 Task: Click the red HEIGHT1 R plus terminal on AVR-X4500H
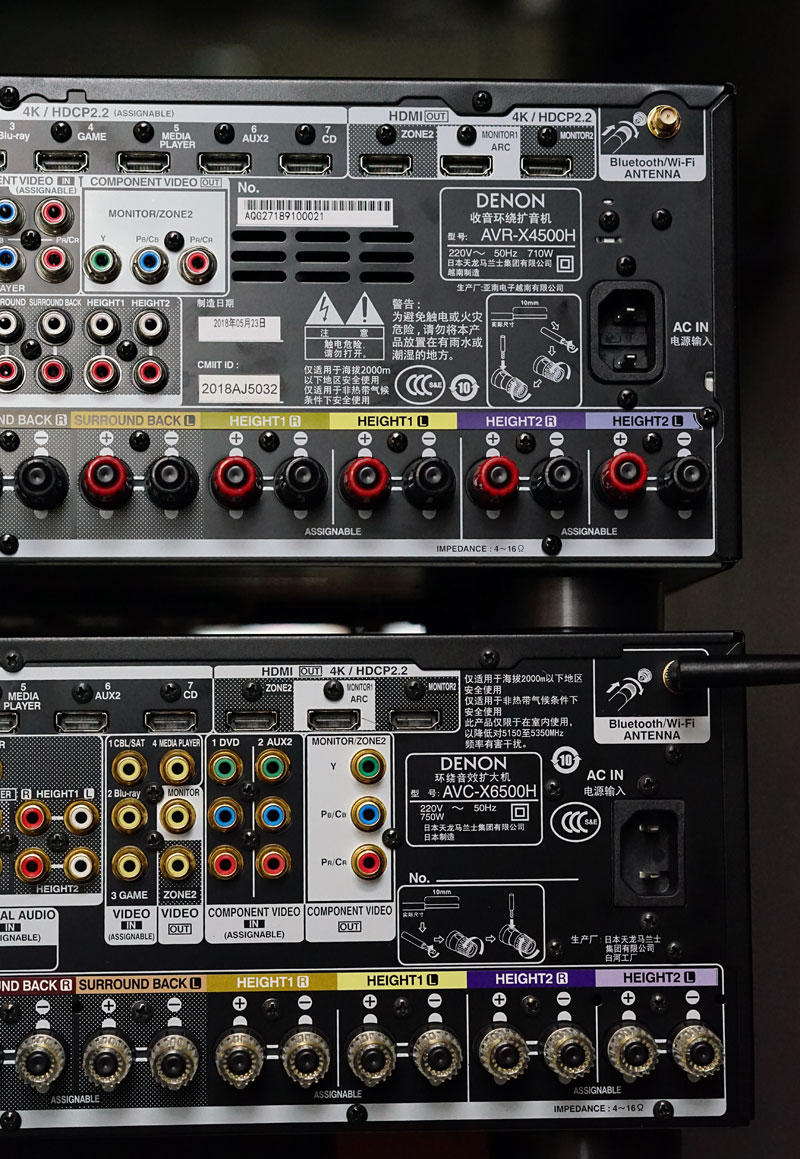(x=235, y=482)
